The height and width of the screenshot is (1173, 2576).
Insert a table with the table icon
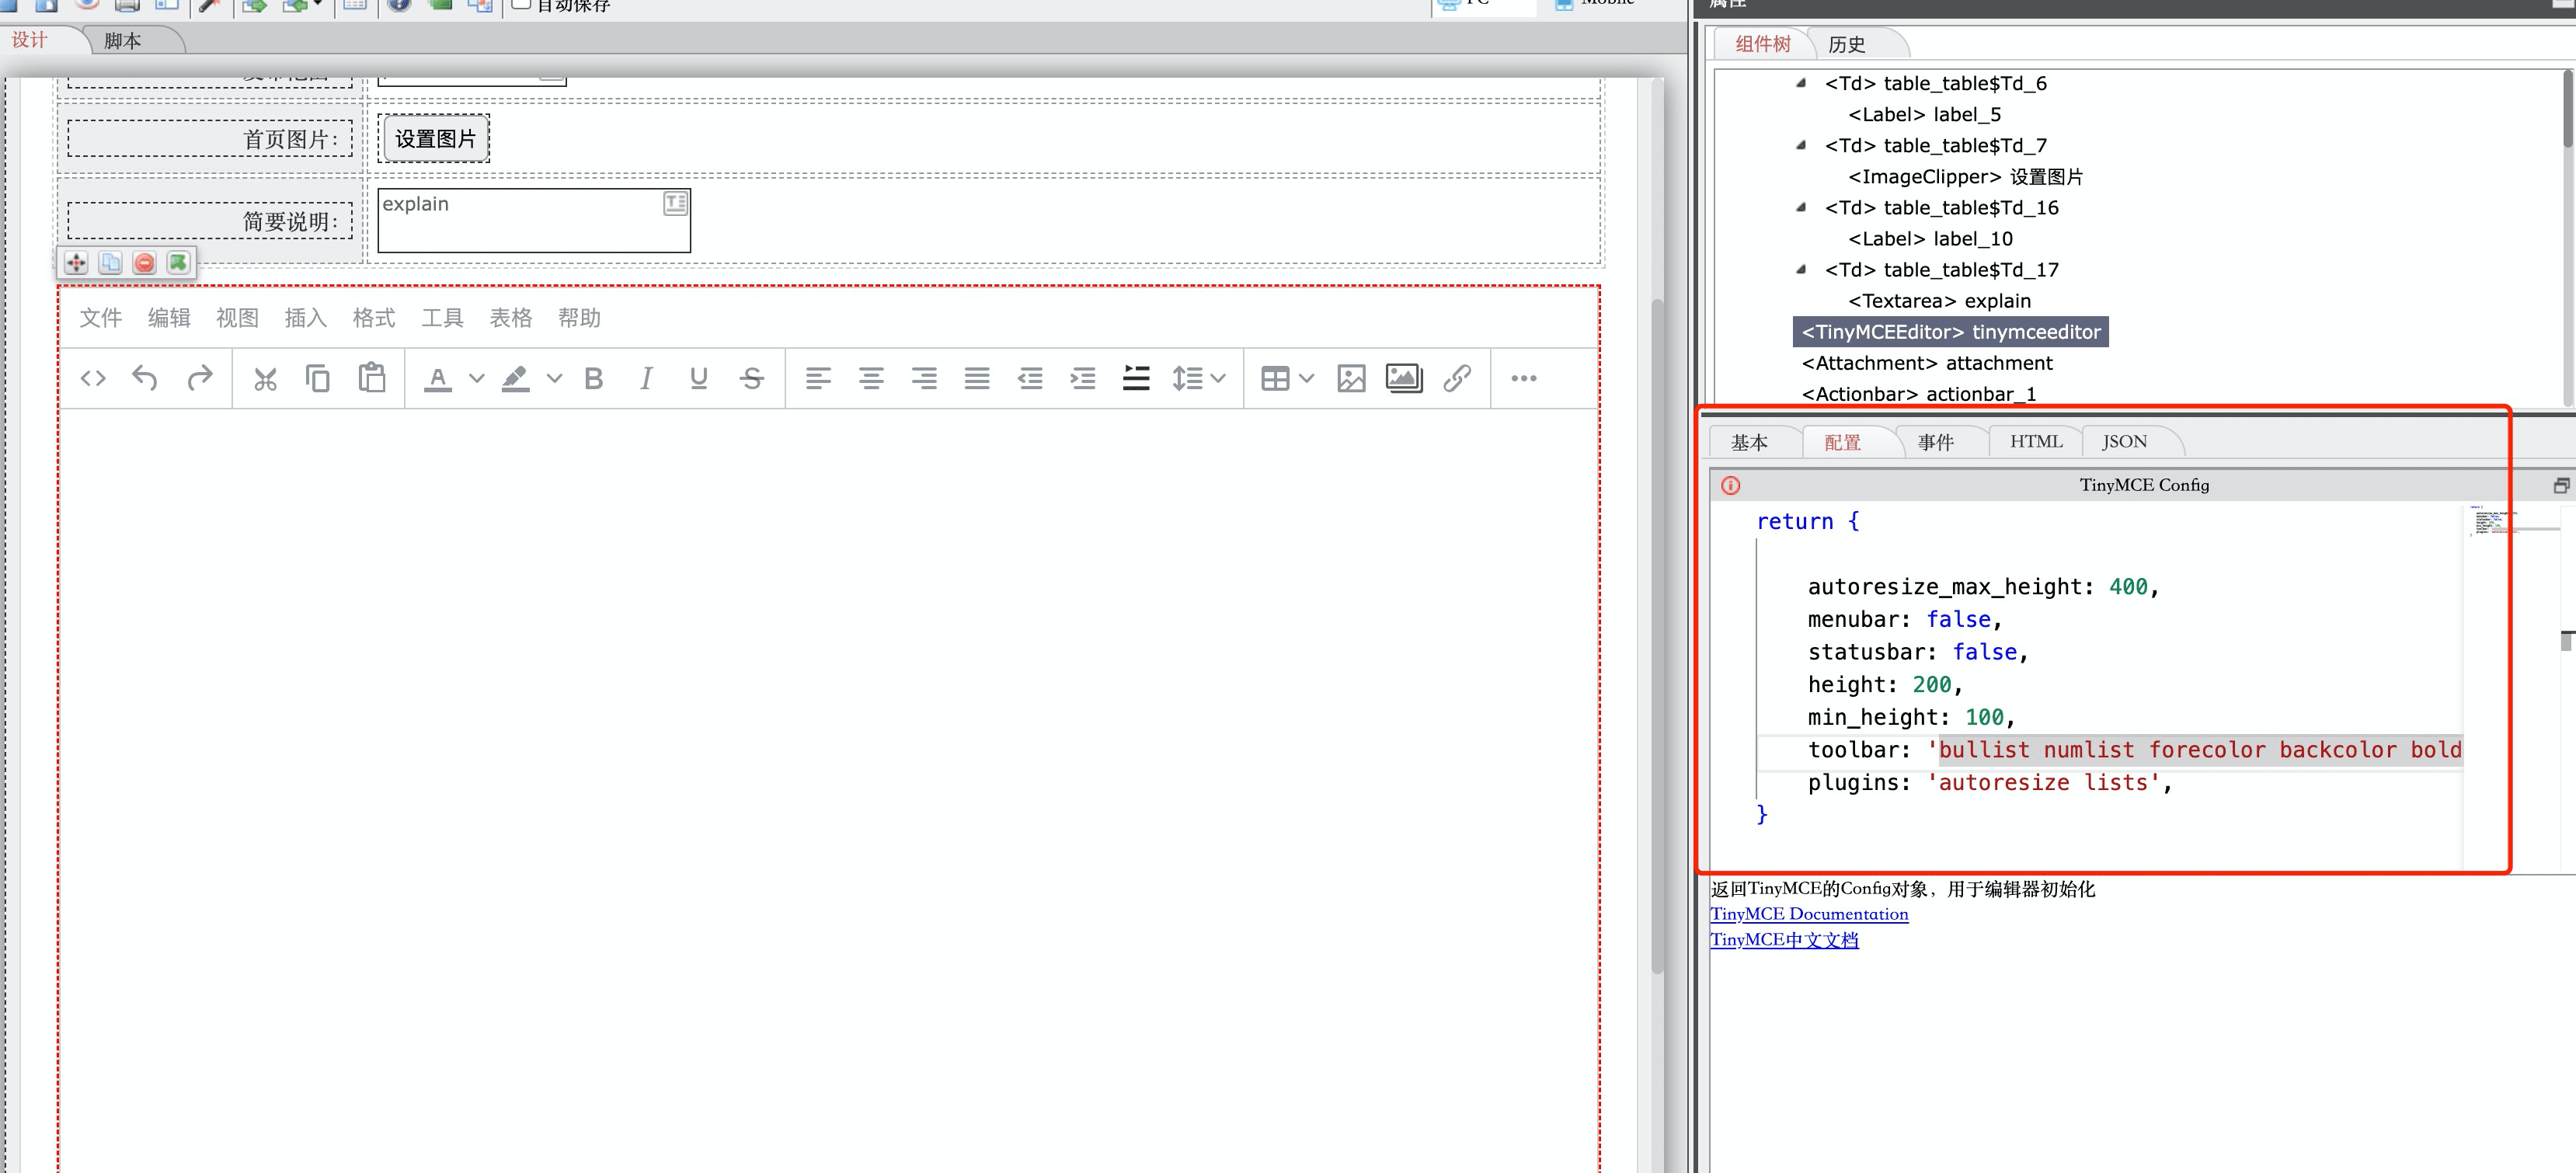click(1275, 378)
